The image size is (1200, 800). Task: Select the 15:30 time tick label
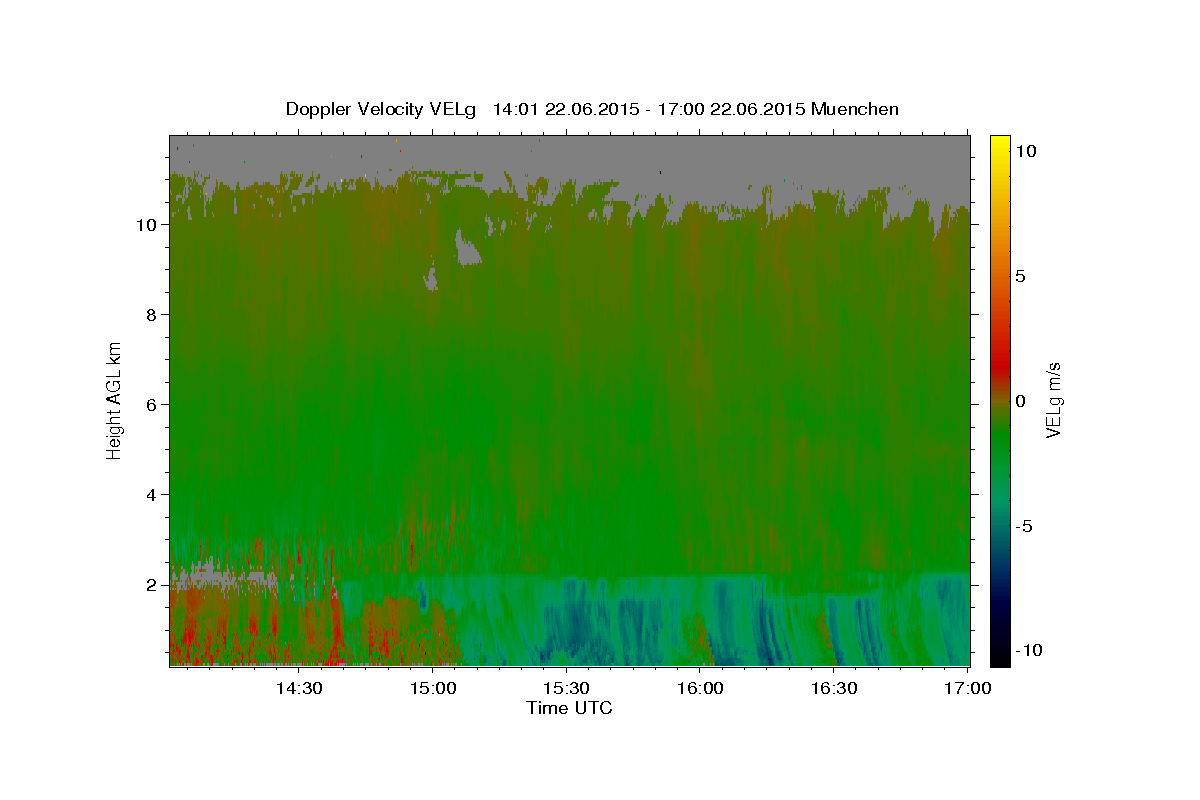[566, 688]
